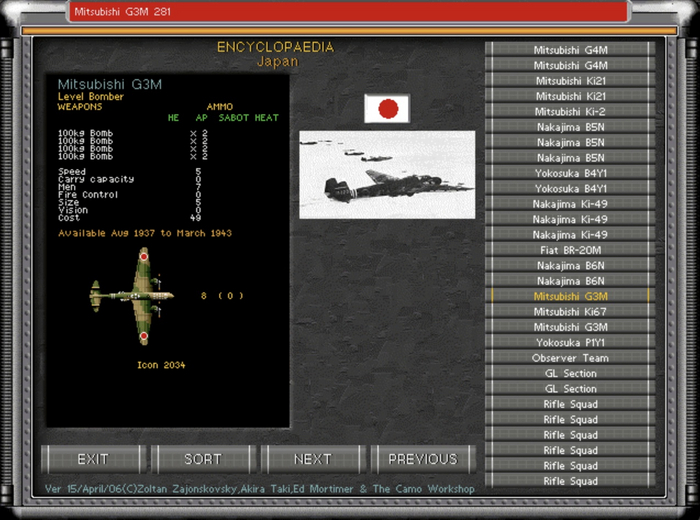The width and height of the screenshot is (700, 520).
Task: Click the Japanese flag icon
Action: point(387,109)
